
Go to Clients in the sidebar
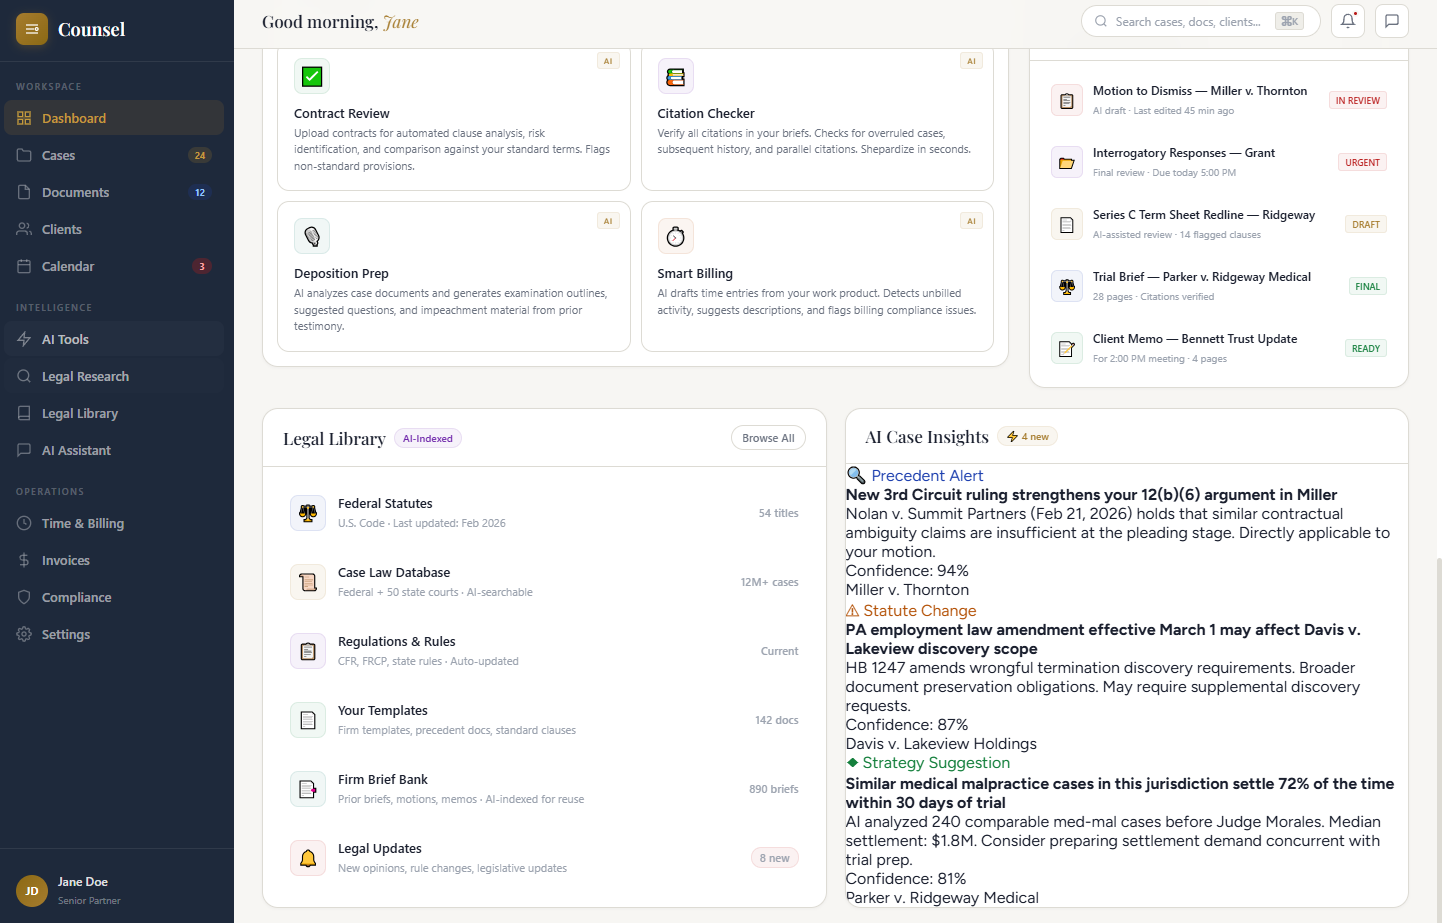coord(114,229)
